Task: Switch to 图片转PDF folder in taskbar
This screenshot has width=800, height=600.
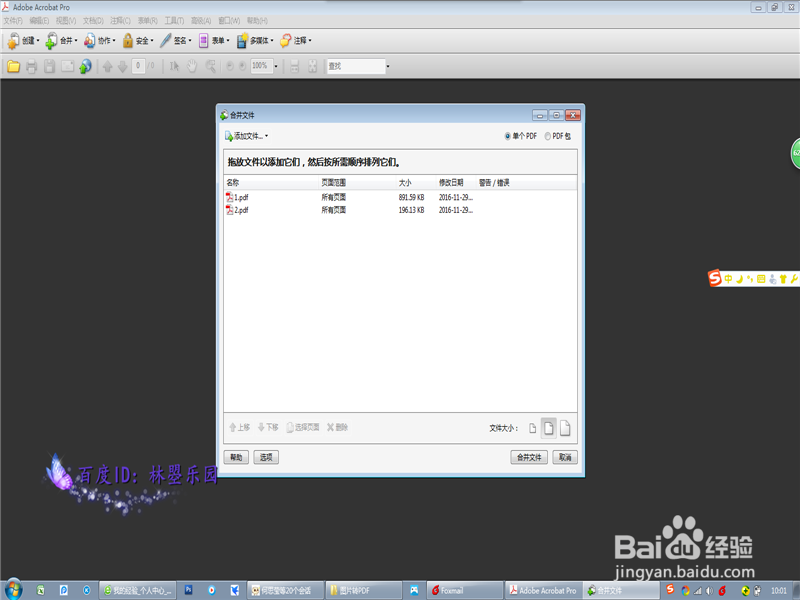Action: coord(363,590)
